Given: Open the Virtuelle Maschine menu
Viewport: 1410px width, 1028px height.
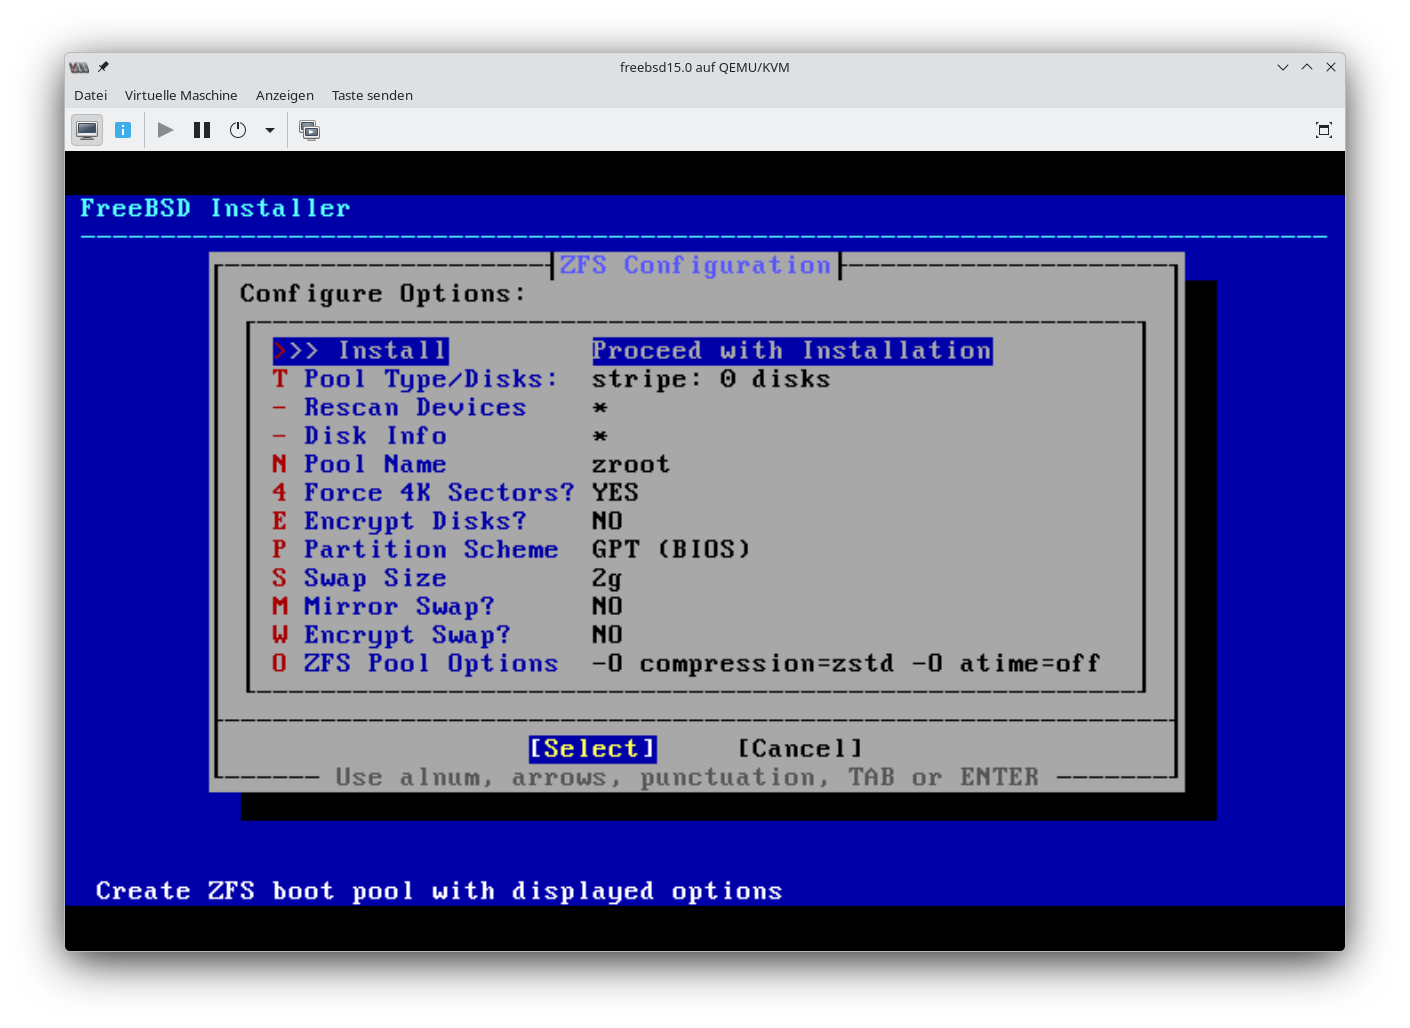Looking at the screenshot, I should [181, 95].
